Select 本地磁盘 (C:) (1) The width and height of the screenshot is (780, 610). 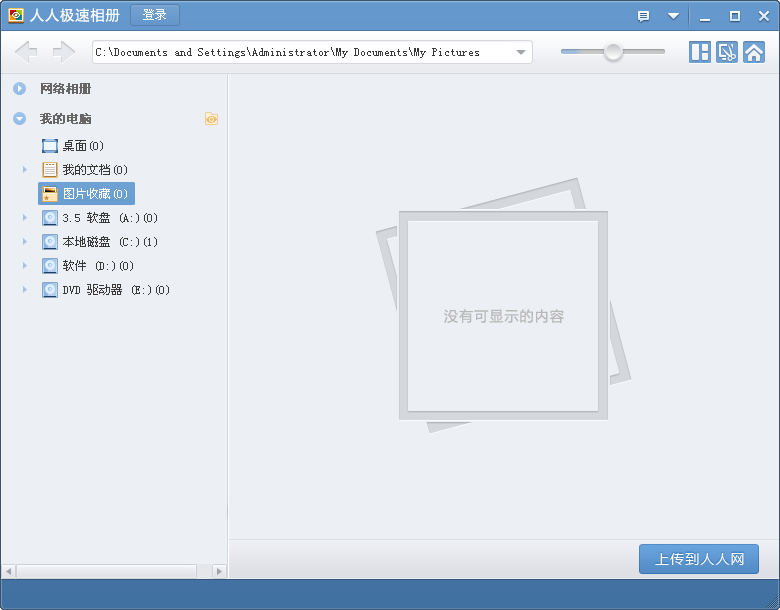click(100, 242)
